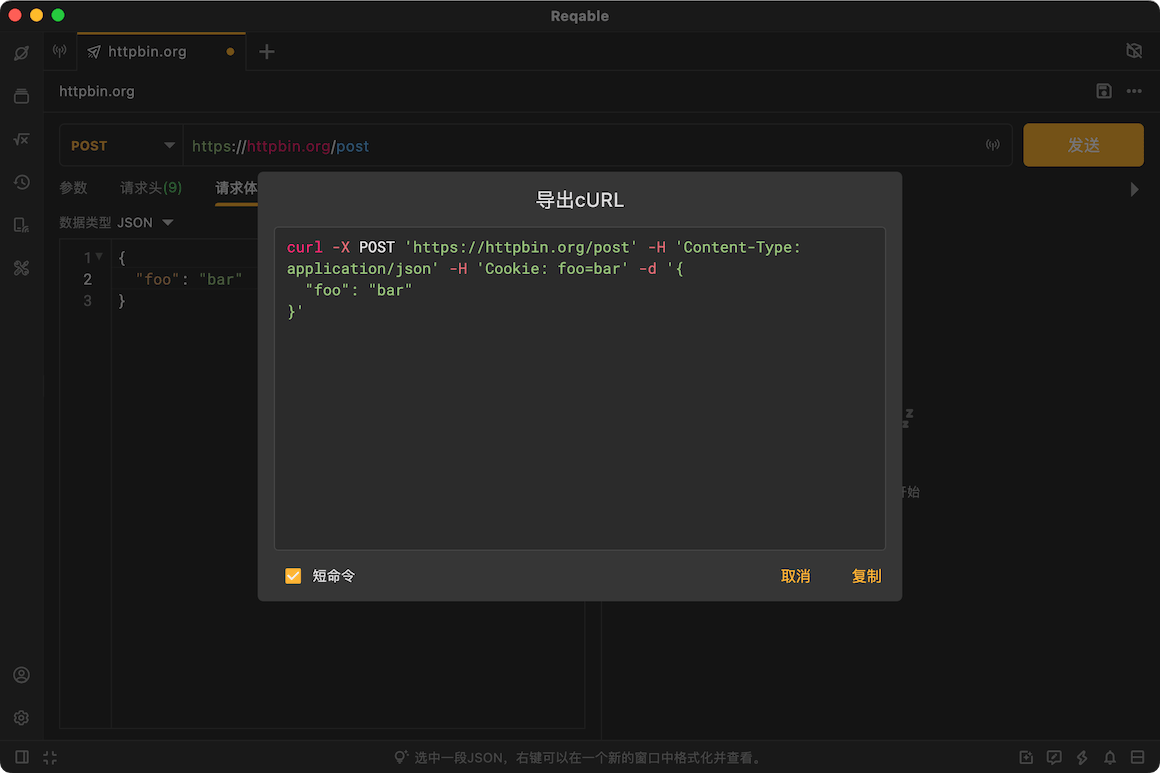Click the lightbulb tip icon in status bar
The image size is (1160, 773).
400,757
